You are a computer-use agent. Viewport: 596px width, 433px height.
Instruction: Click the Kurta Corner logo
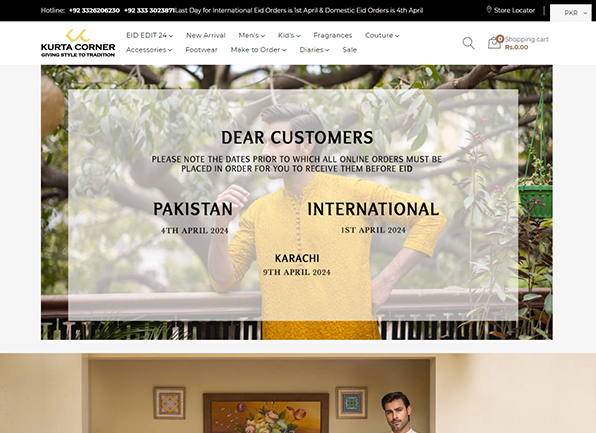pos(78,43)
